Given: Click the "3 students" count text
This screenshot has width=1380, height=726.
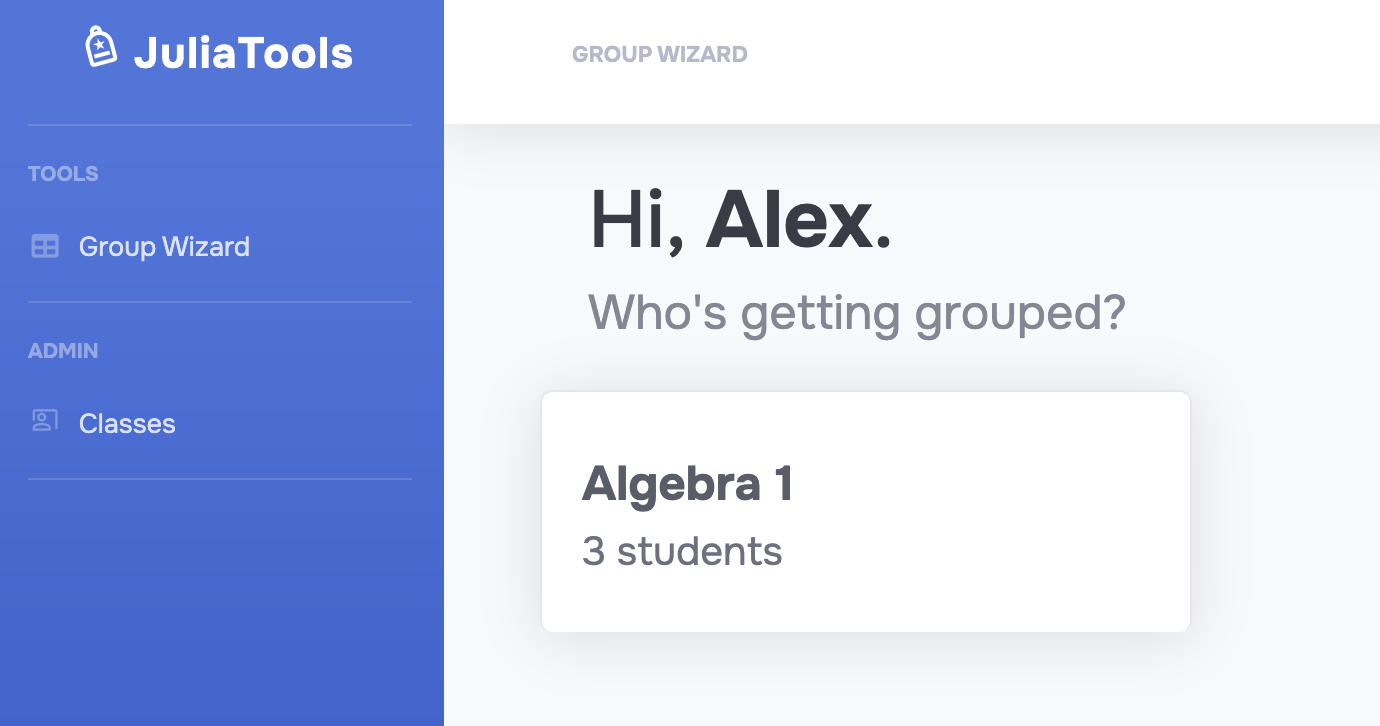Looking at the screenshot, I should click(x=682, y=551).
